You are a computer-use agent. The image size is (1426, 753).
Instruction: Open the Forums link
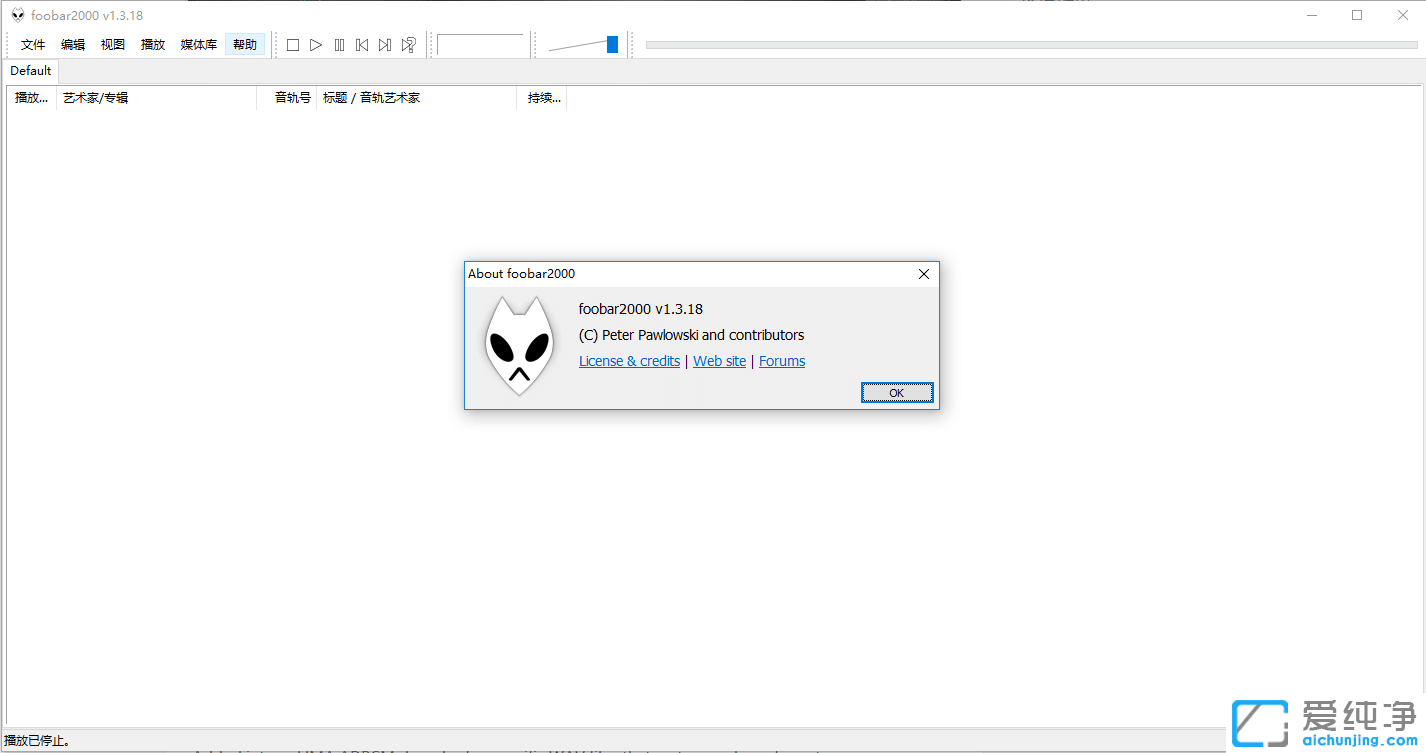click(x=782, y=361)
